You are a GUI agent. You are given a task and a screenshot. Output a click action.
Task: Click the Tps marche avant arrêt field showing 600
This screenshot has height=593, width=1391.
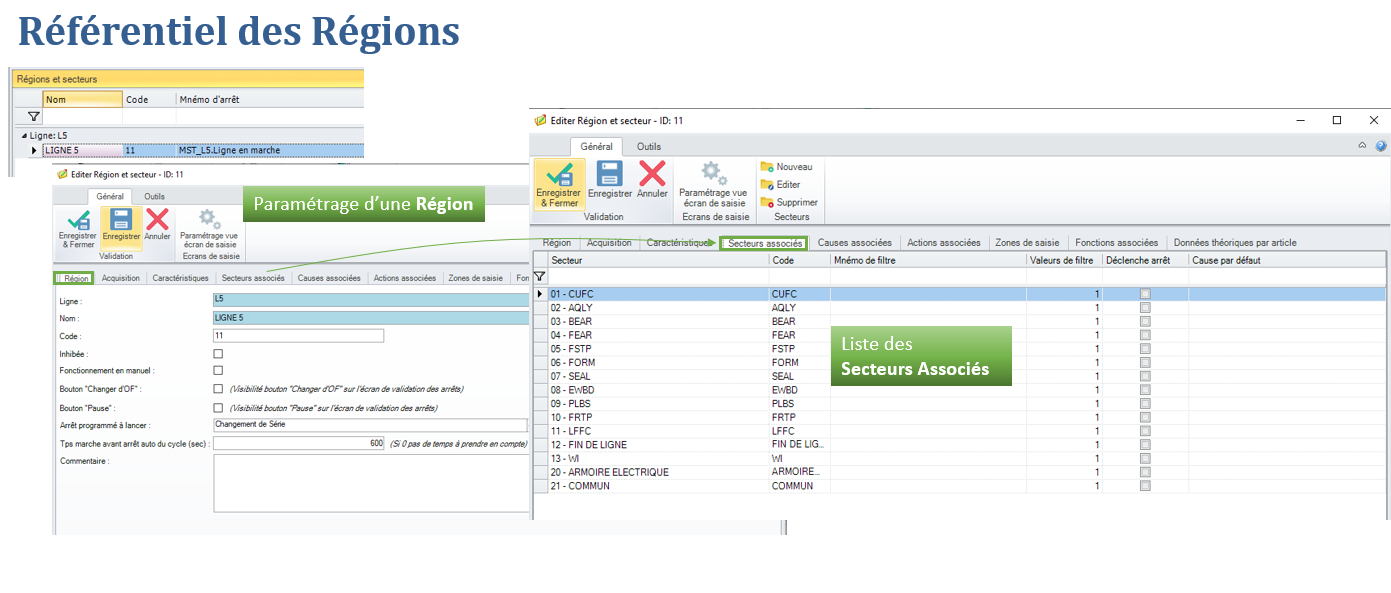pyautogui.click(x=298, y=443)
